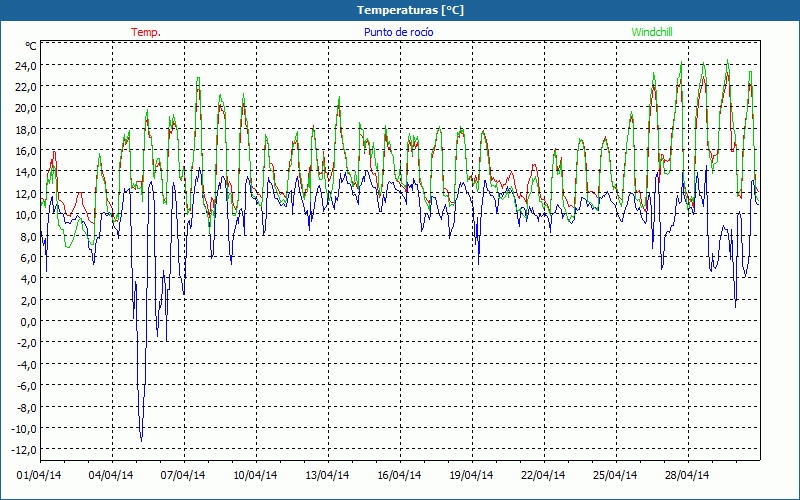
Task: Click the 10/04/14 date label
Action: 255,475
